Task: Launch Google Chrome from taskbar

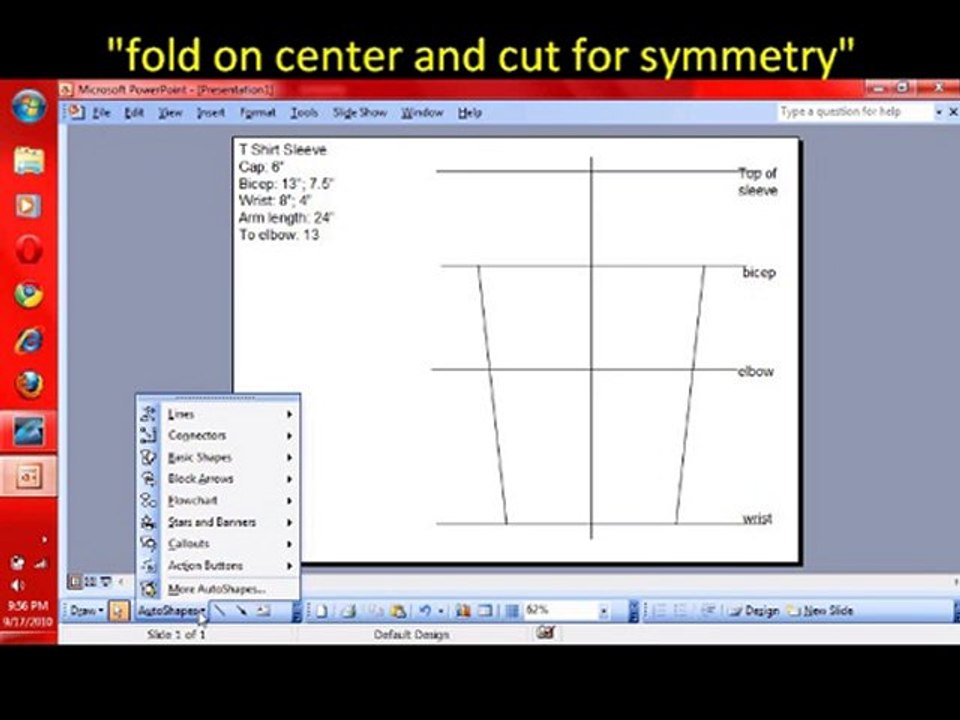Action: pyautogui.click(x=29, y=296)
